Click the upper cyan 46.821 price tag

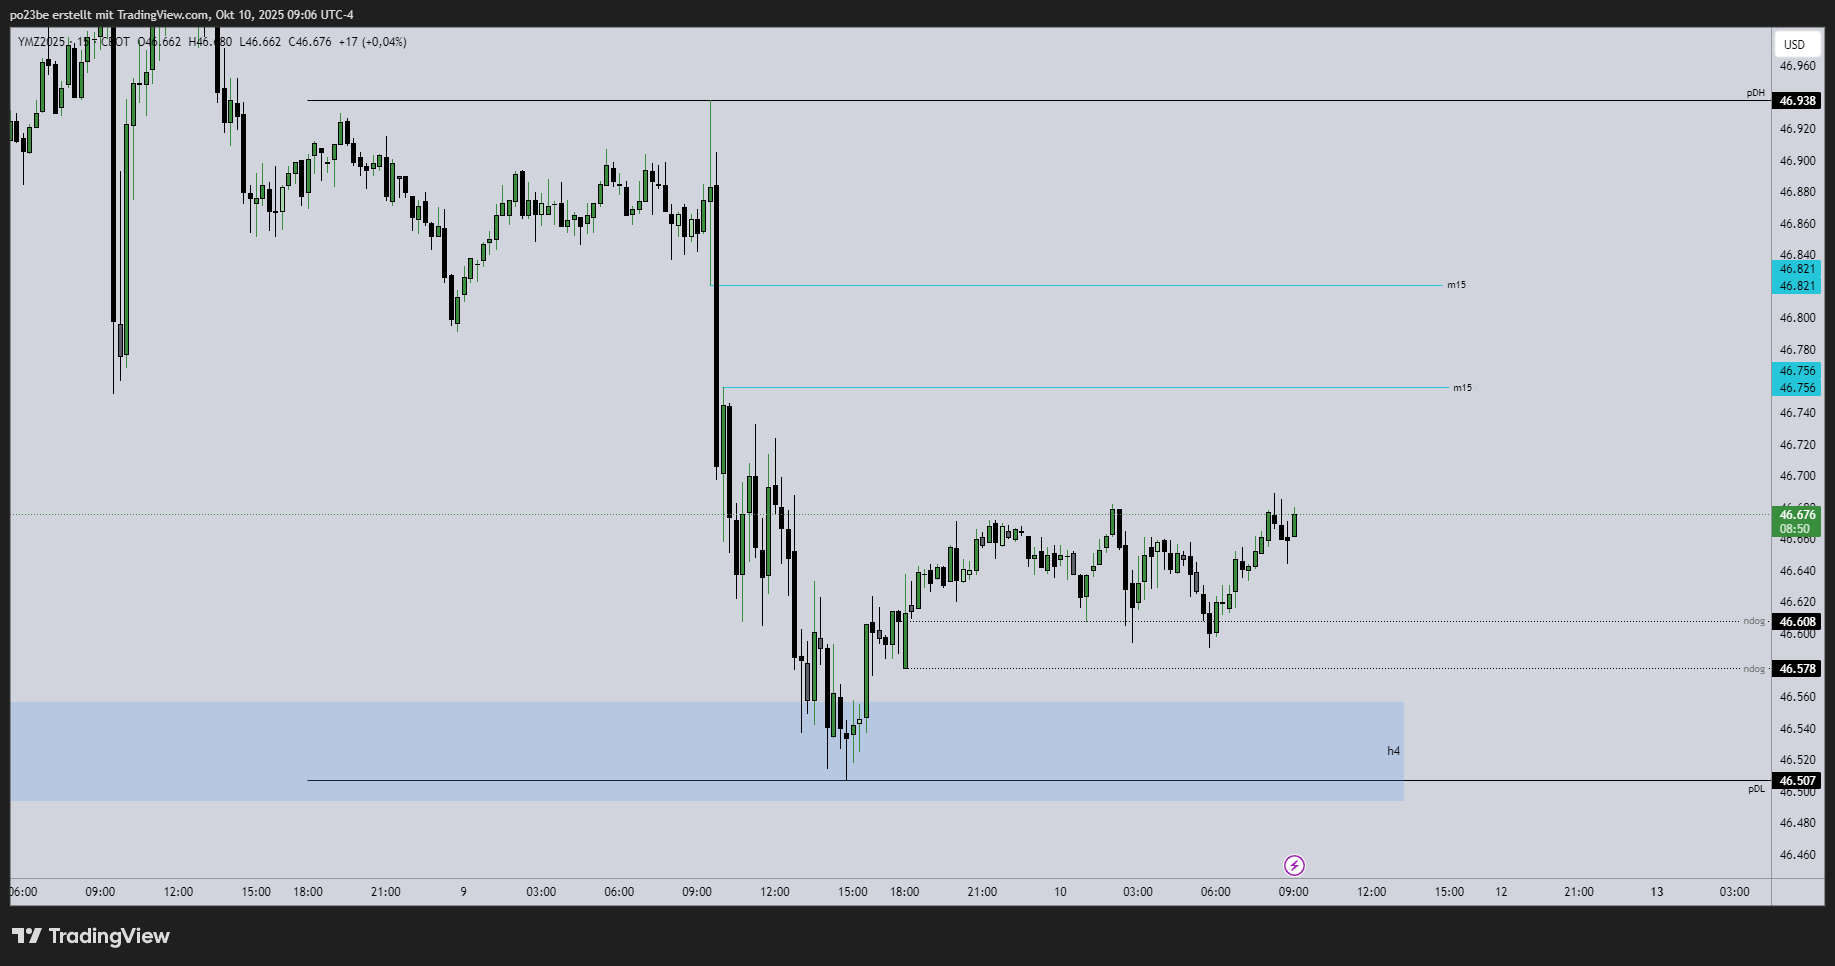pos(1797,269)
